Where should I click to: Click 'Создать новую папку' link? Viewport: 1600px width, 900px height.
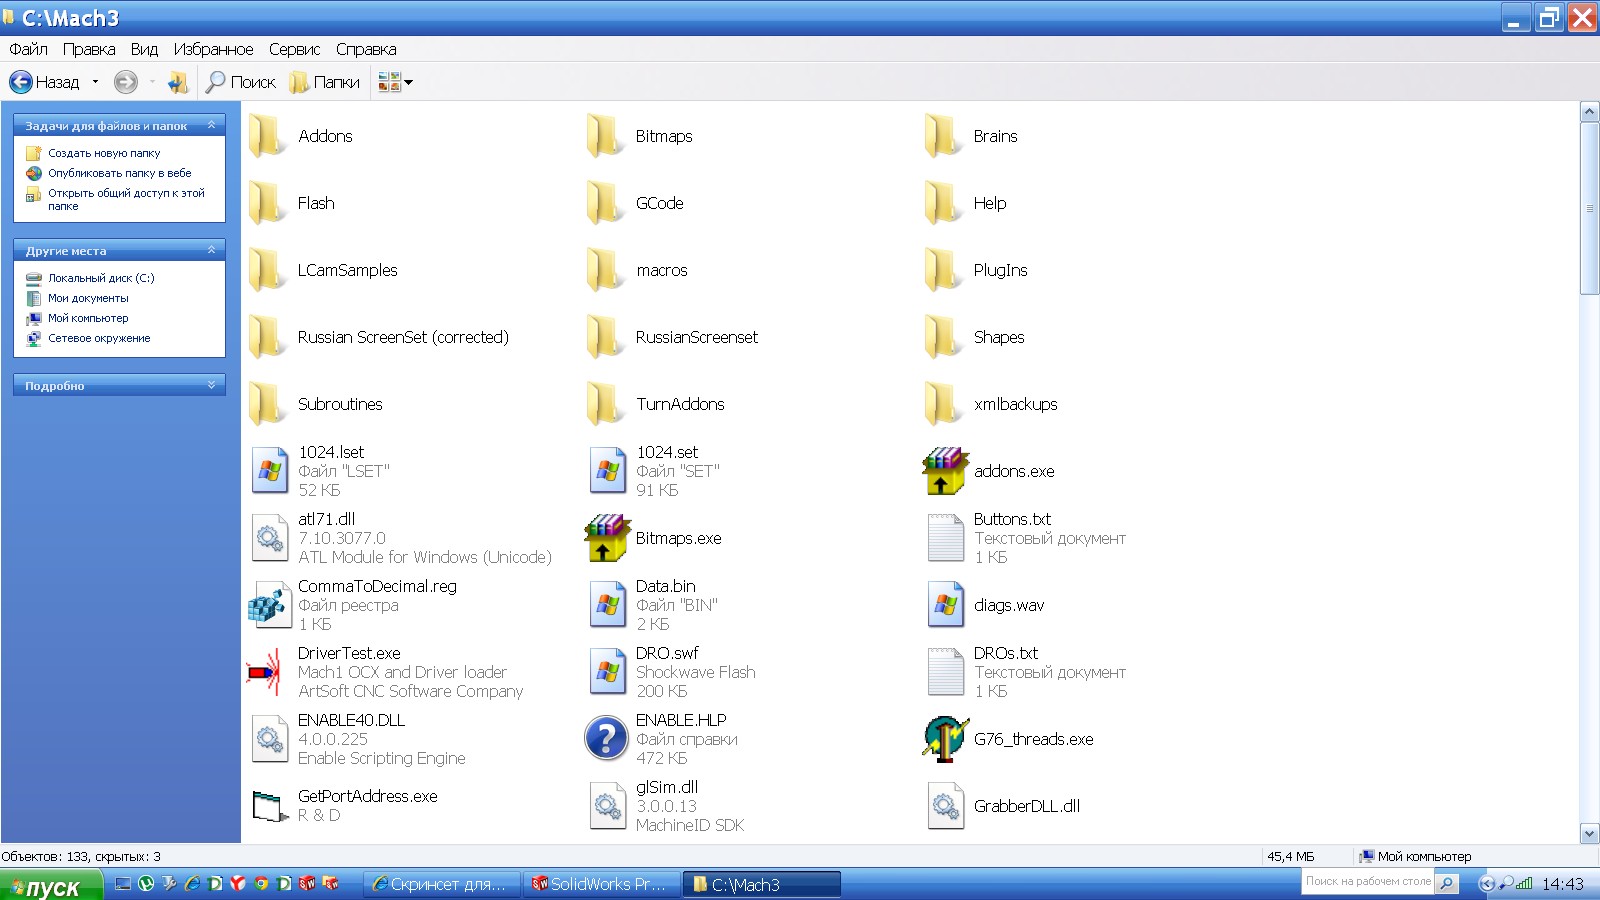click(104, 153)
